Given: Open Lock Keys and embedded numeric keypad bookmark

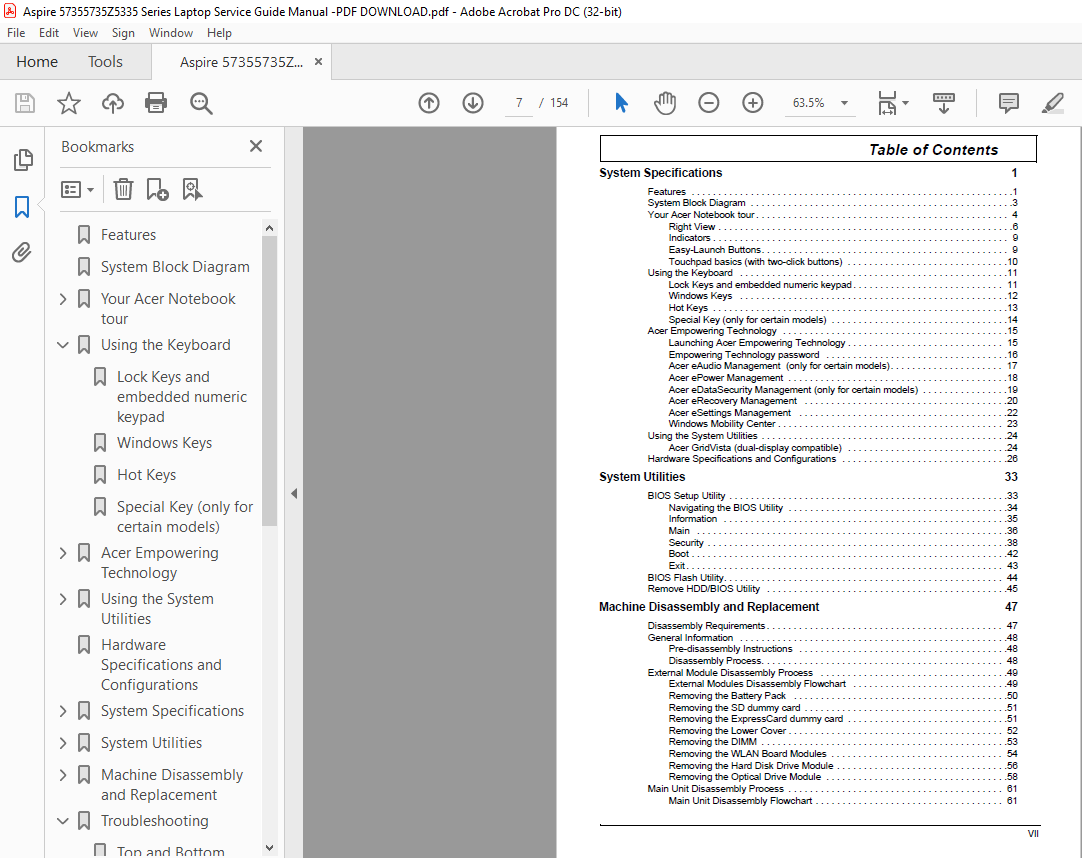Looking at the screenshot, I should pos(182,397).
